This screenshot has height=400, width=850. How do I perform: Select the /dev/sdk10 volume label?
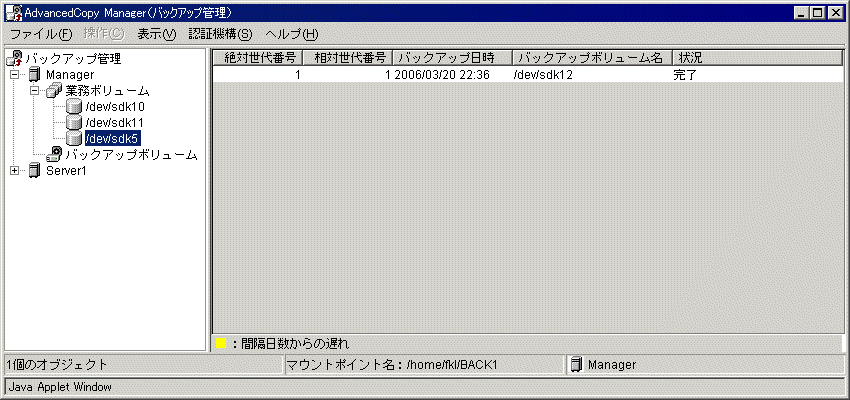click(x=115, y=106)
